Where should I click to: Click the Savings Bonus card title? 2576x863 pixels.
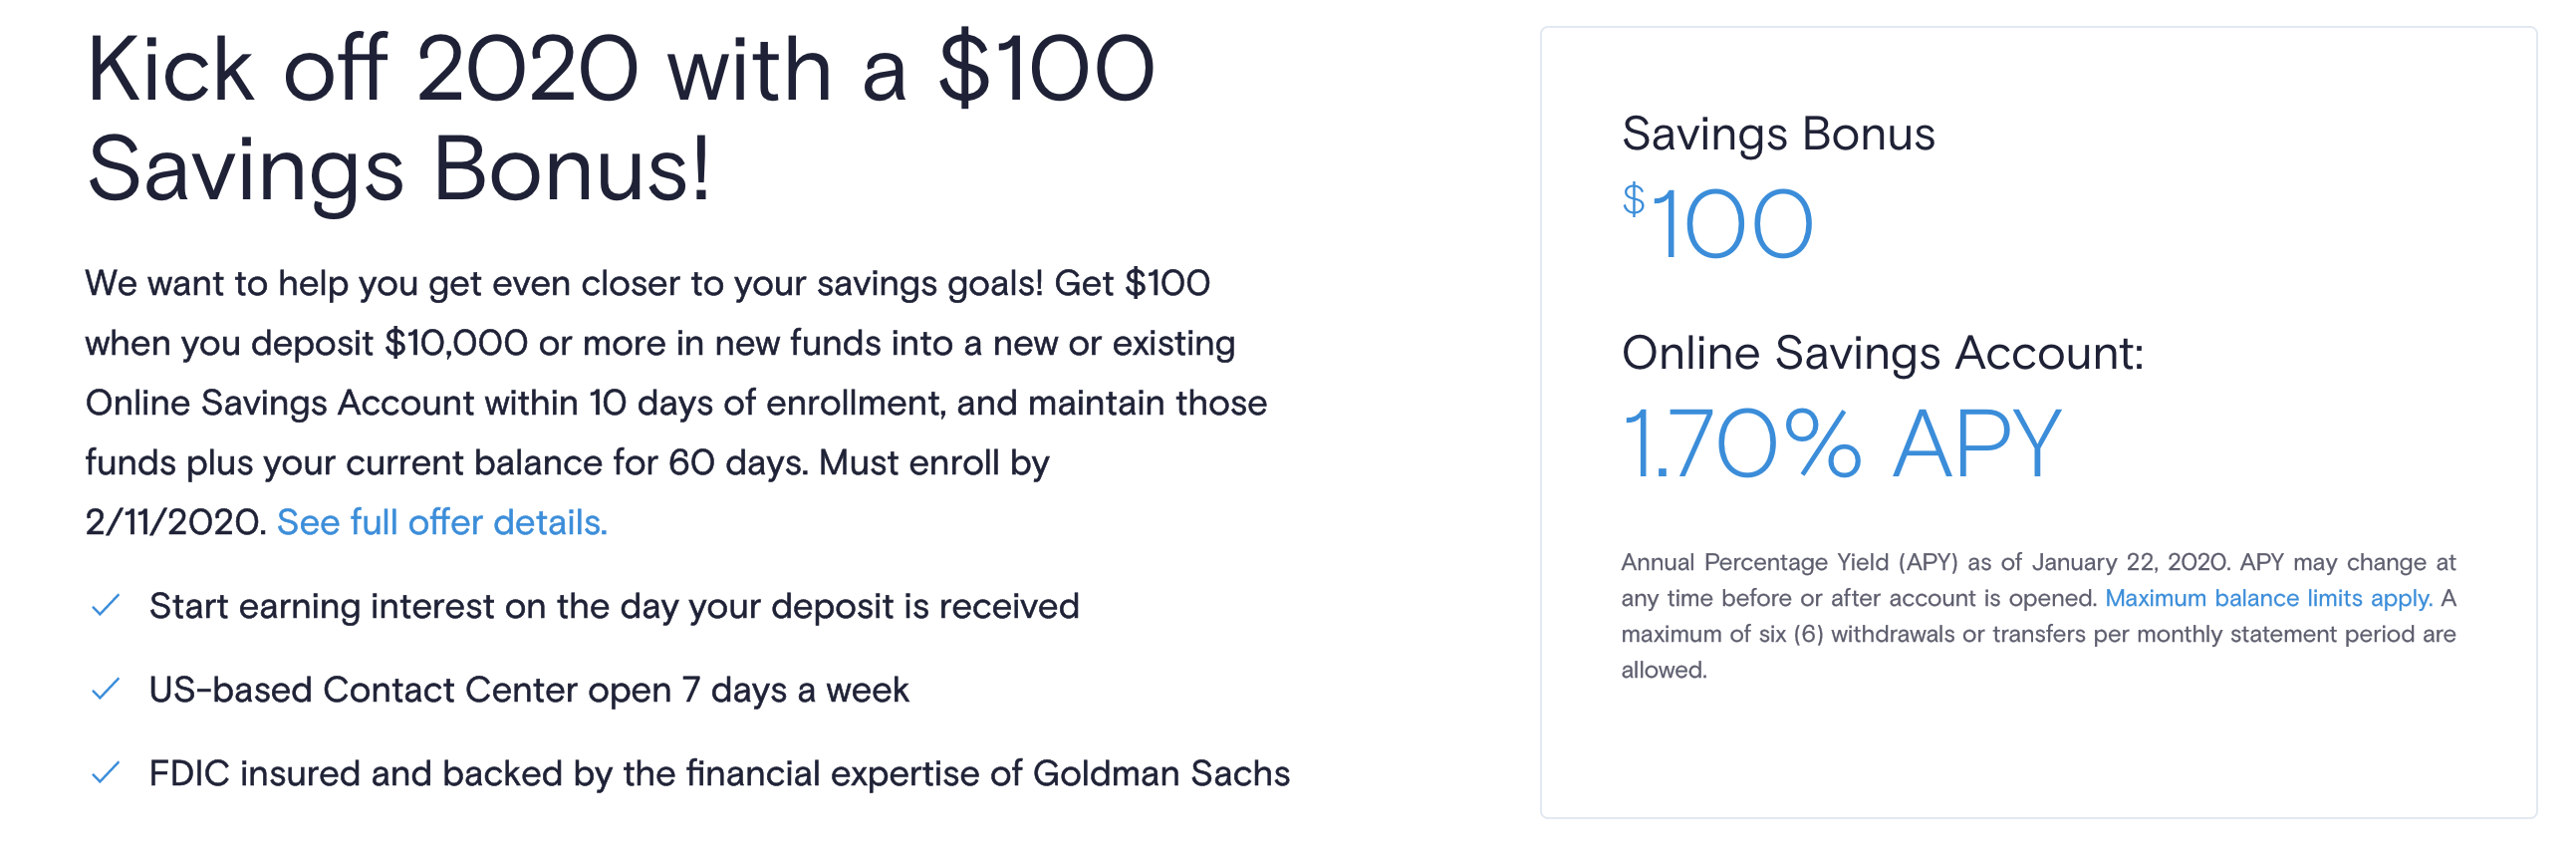(1778, 134)
